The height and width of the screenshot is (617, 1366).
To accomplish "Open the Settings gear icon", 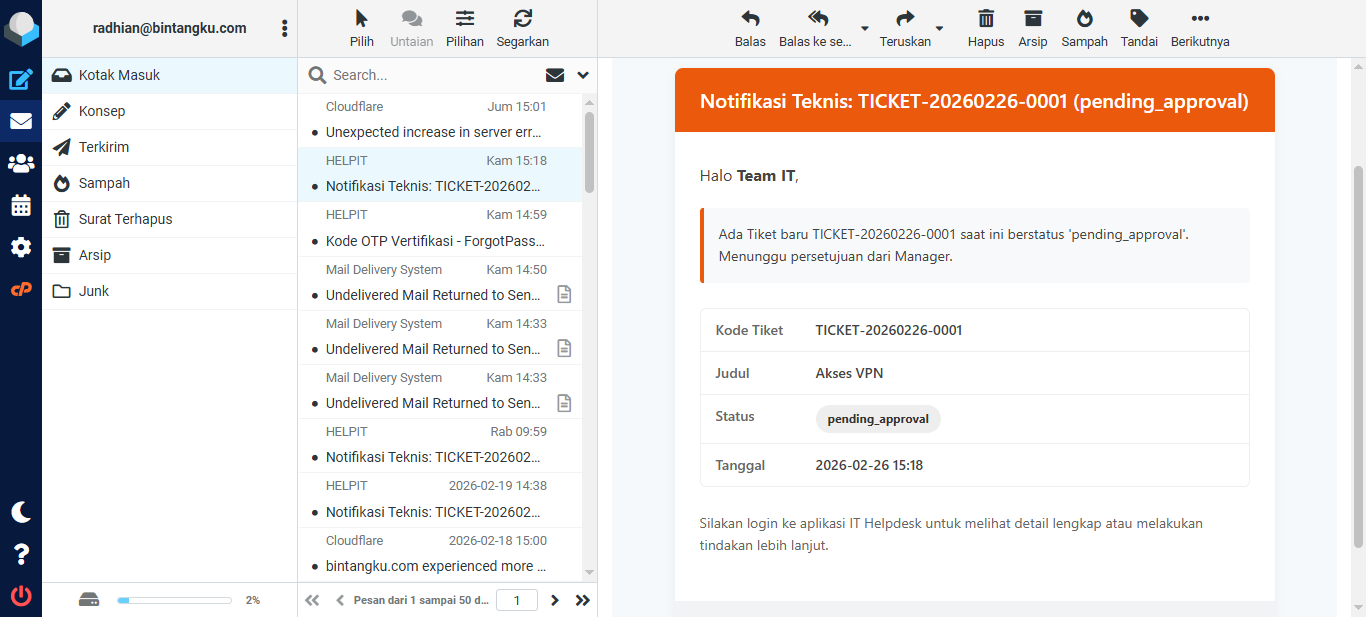I will tap(18, 247).
